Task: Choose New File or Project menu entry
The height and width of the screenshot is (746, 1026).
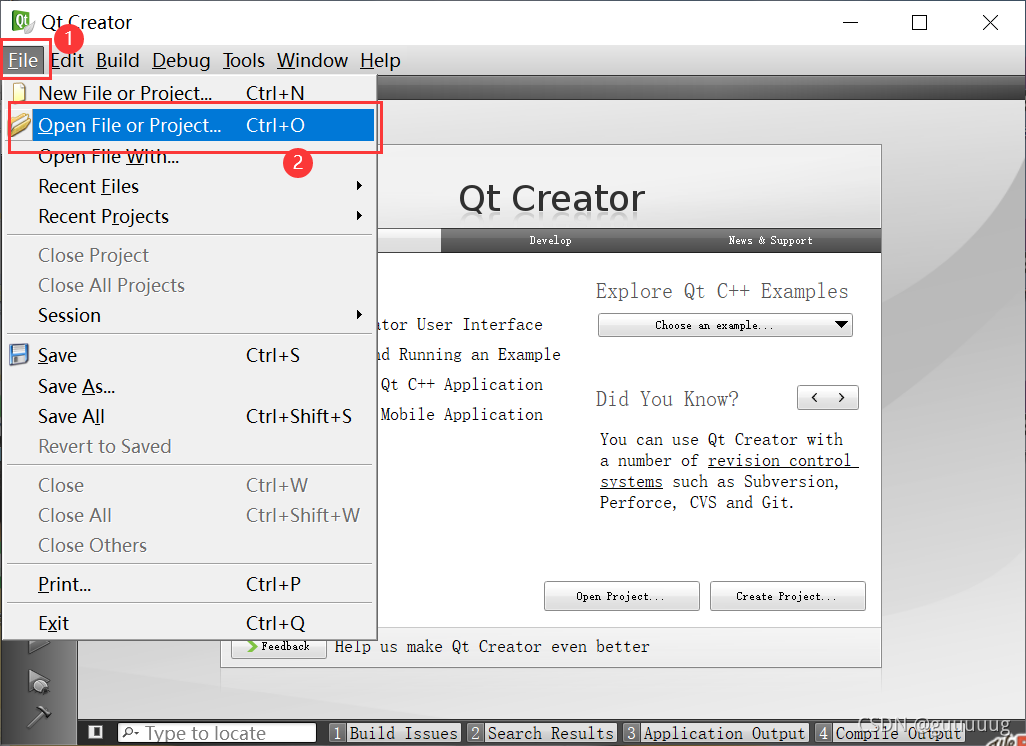Action: (190, 92)
